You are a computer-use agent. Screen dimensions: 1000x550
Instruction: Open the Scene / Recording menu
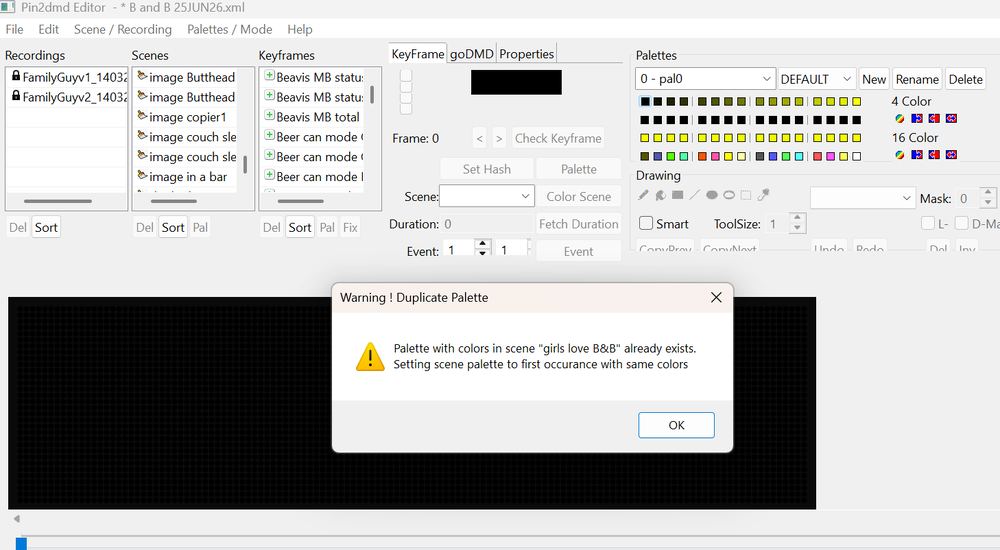(x=122, y=29)
